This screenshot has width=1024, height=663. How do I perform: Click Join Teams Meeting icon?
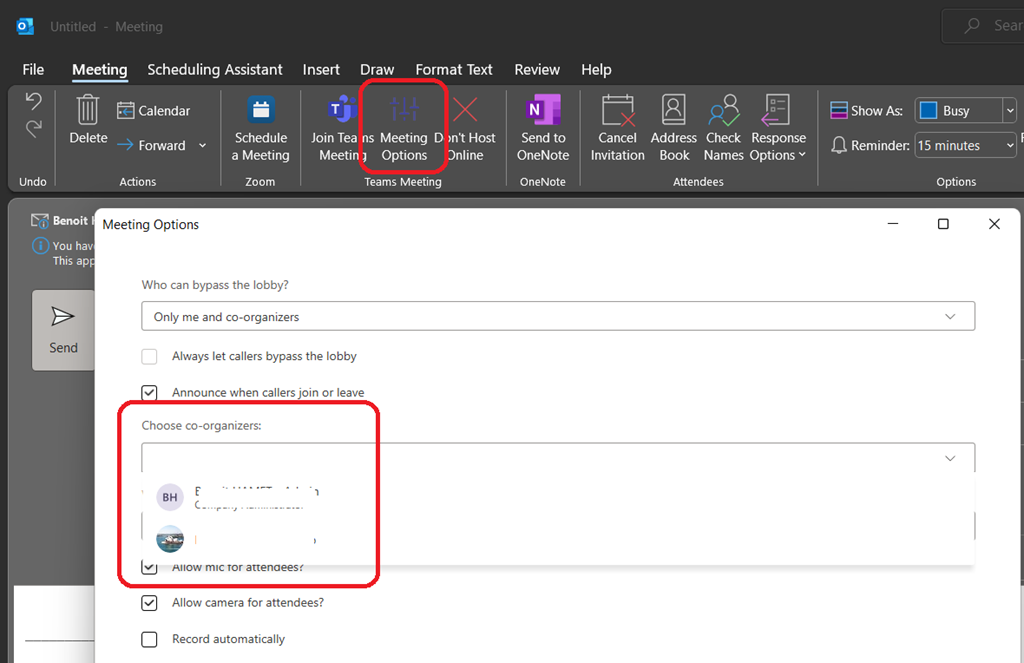[x=343, y=110]
